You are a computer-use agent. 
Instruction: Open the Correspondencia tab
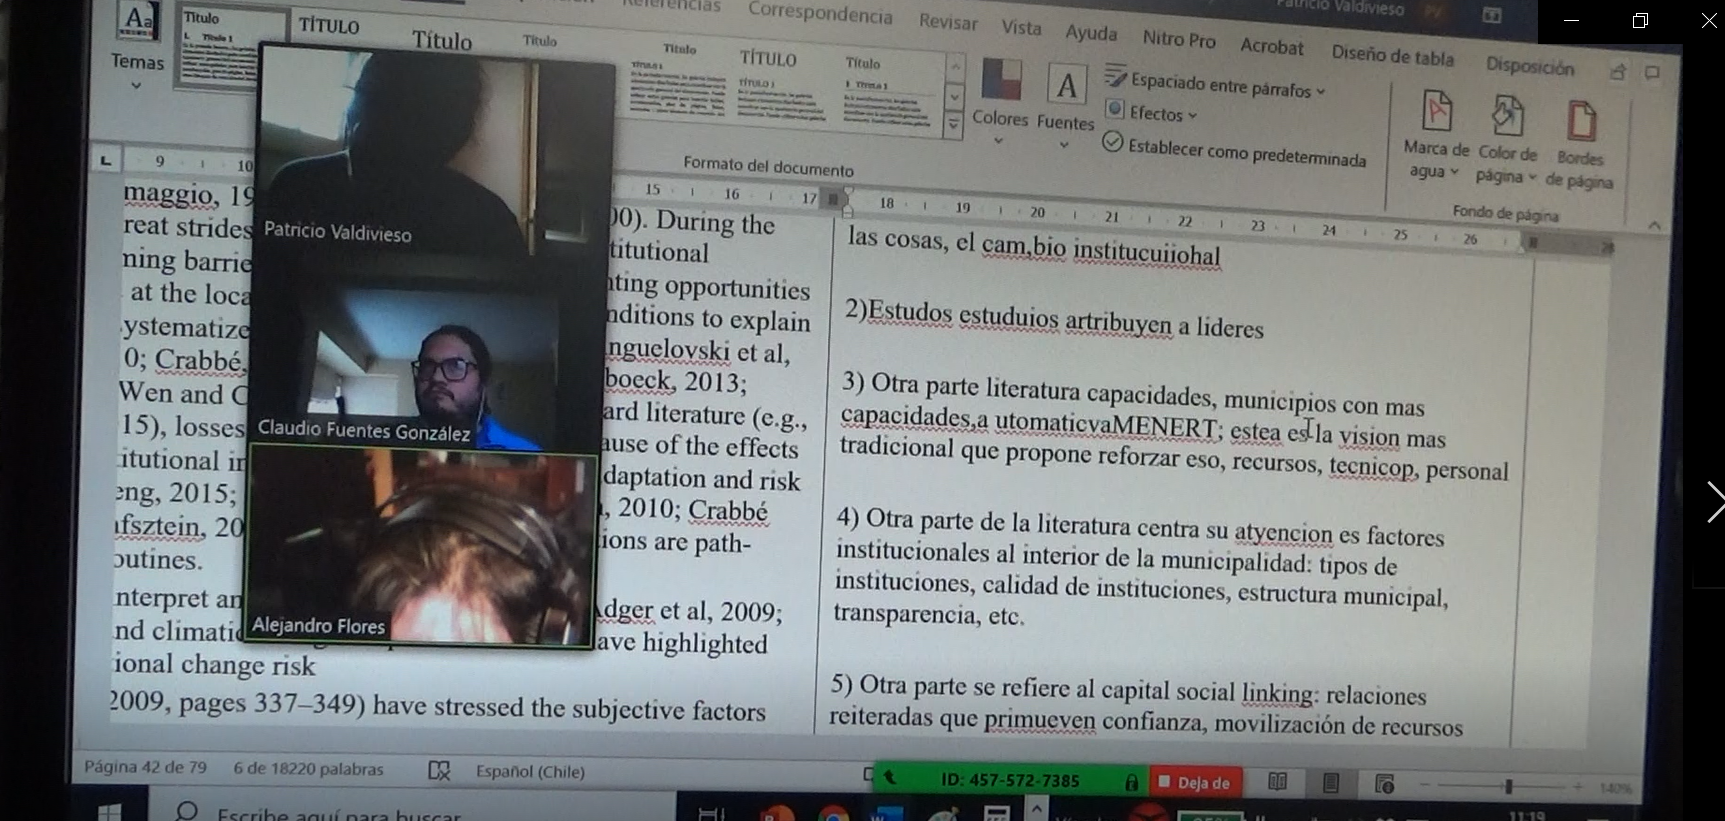coord(820,13)
